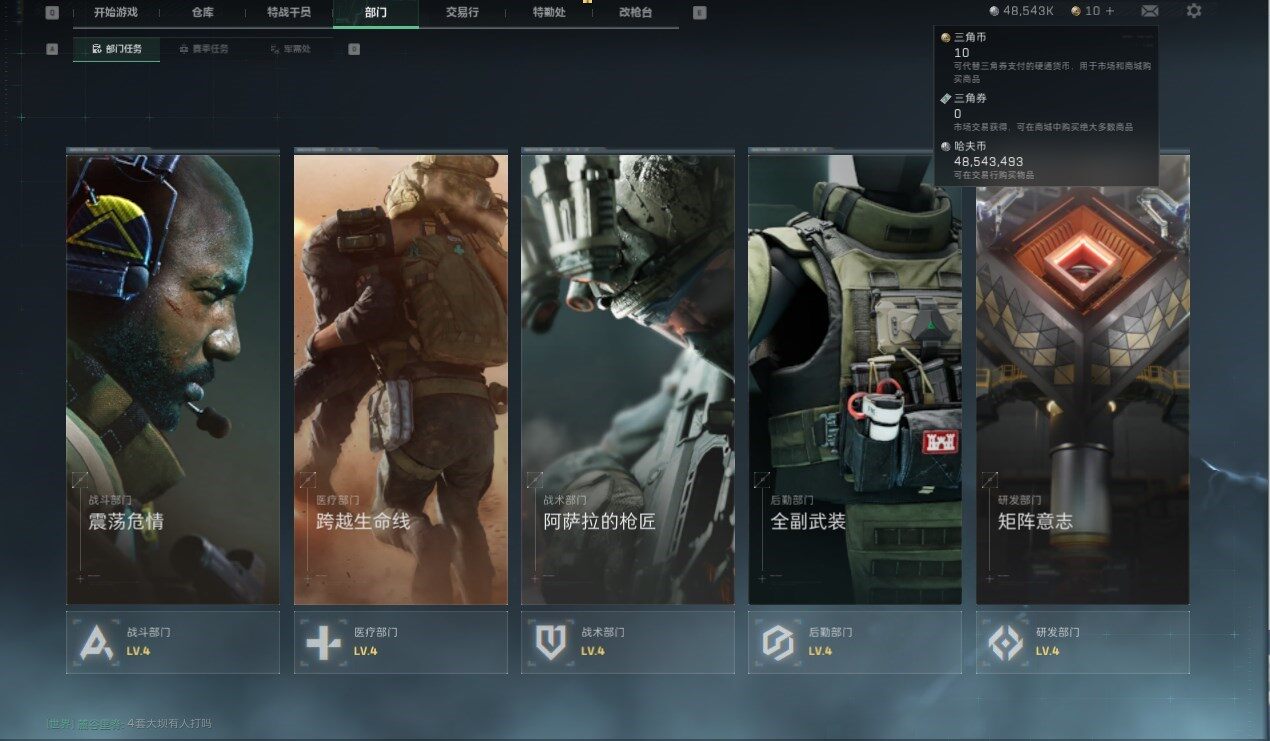
Task: Click the 三角币 gold coin icon in the tooltip
Action: point(945,37)
